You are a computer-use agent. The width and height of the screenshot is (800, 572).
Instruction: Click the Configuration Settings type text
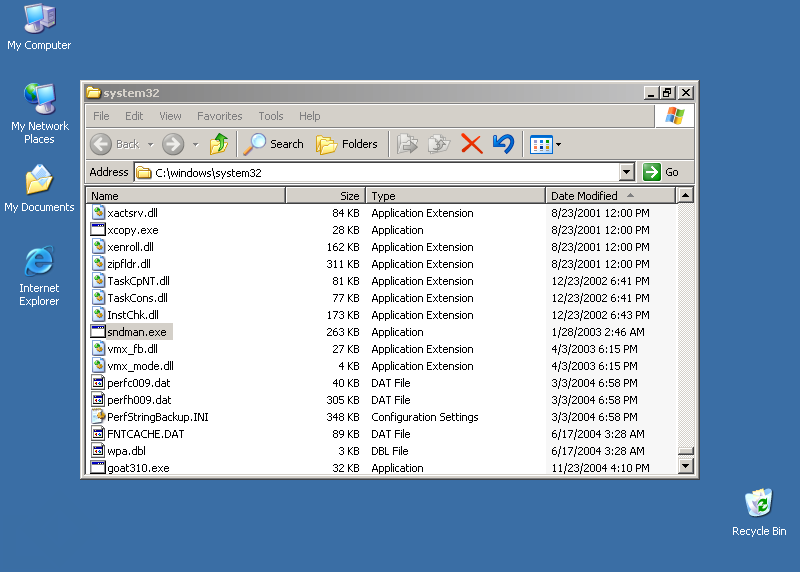click(x=425, y=417)
